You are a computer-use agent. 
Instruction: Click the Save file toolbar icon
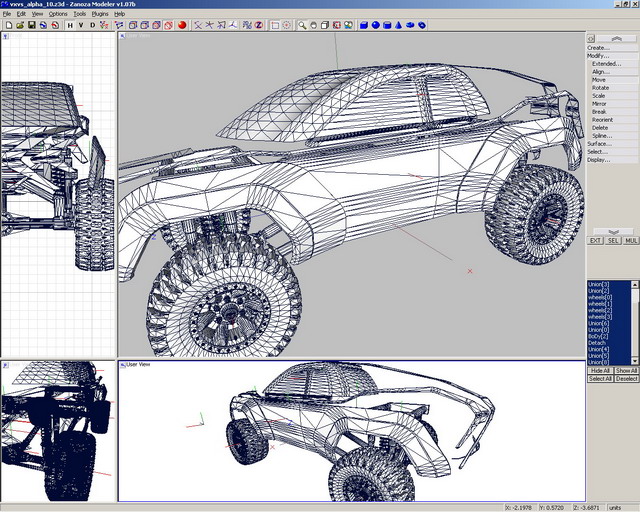click(32, 25)
